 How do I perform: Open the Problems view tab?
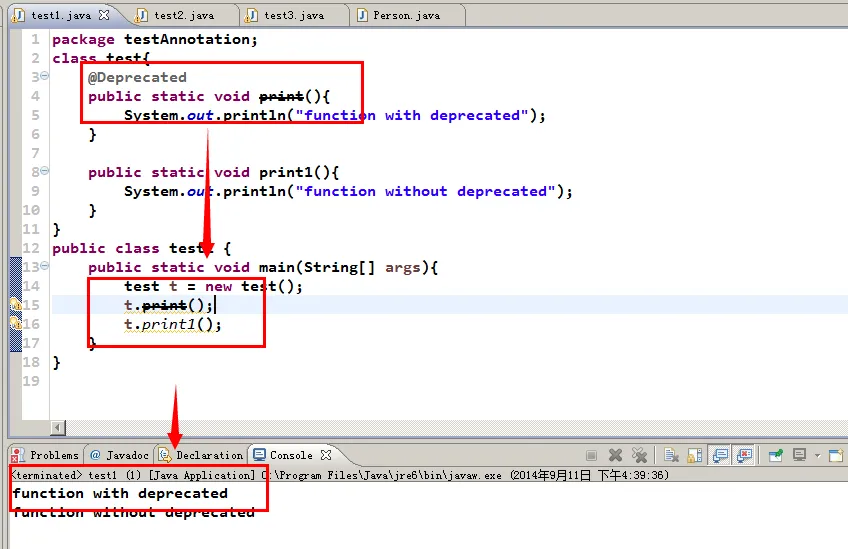(47, 455)
